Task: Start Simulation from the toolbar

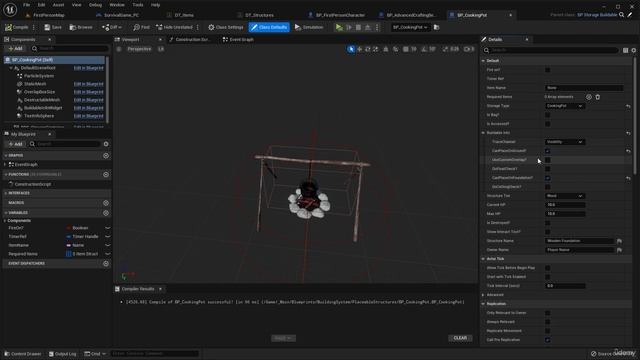Action: (309, 27)
